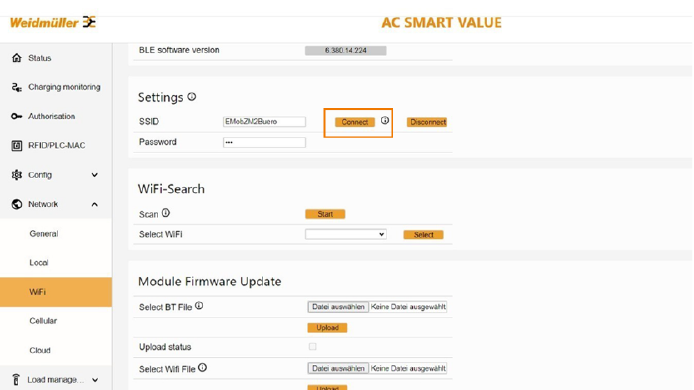Image resolution: width=694 pixels, height=390 pixels.
Task: Click the info icon next to Select Wifi File
Action: click(202, 367)
